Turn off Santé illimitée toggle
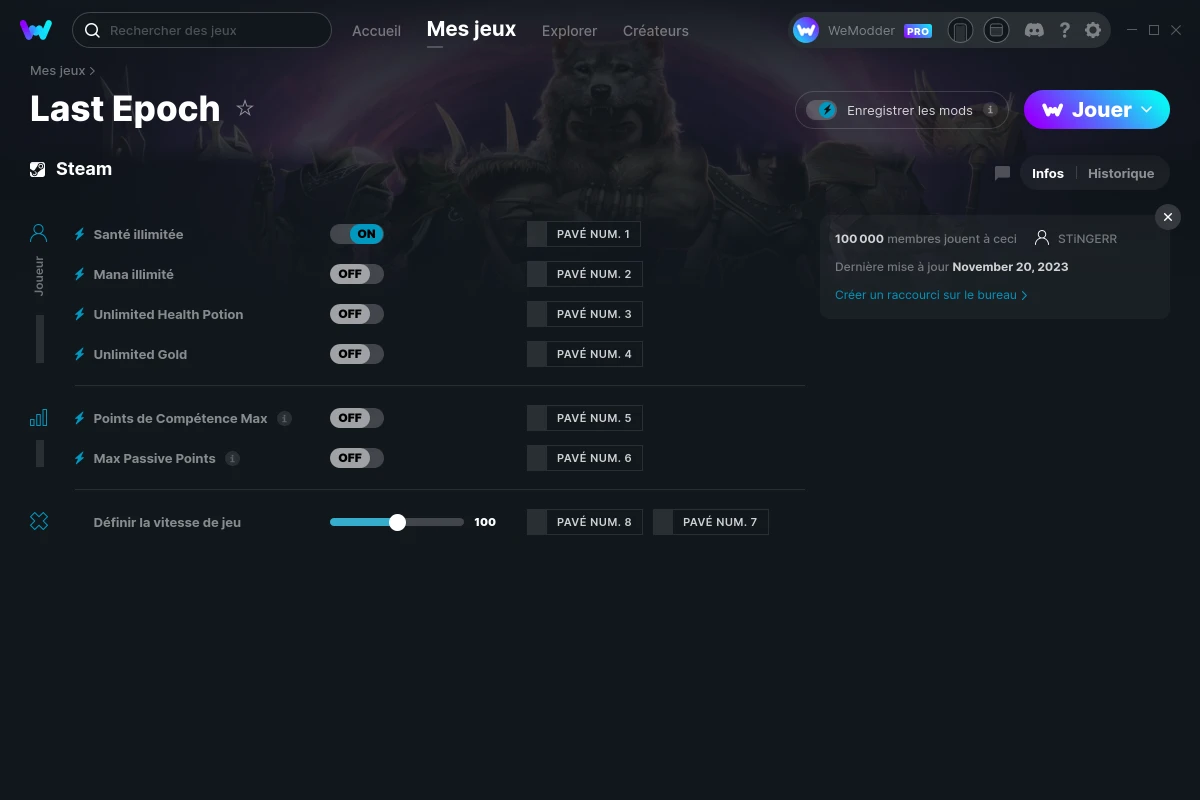The width and height of the screenshot is (1200, 800). coord(357,234)
